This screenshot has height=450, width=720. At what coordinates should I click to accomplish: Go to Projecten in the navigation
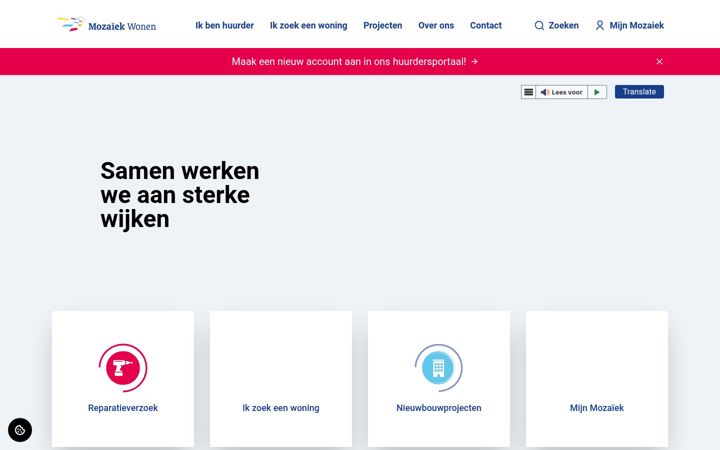pos(382,25)
